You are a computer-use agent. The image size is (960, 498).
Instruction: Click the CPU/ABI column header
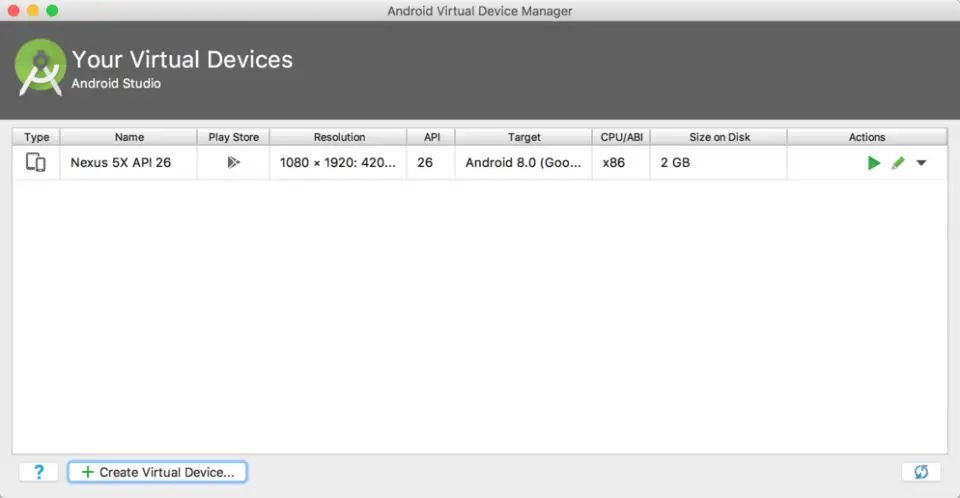621,137
